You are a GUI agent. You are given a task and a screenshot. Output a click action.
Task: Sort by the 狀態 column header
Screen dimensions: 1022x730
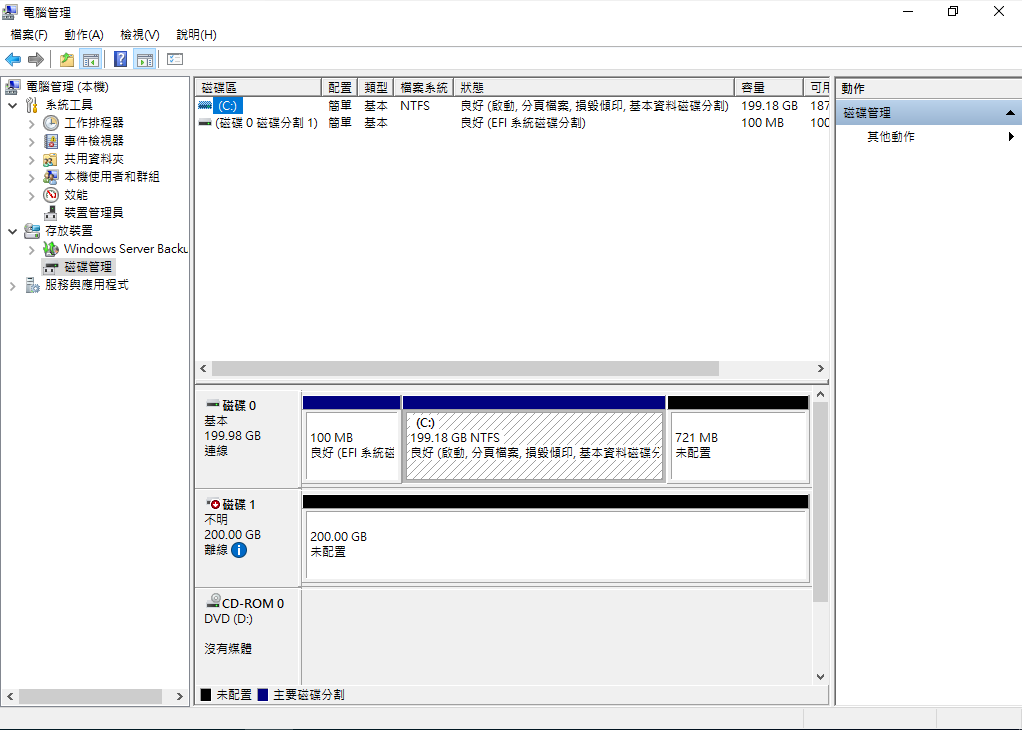point(594,87)
